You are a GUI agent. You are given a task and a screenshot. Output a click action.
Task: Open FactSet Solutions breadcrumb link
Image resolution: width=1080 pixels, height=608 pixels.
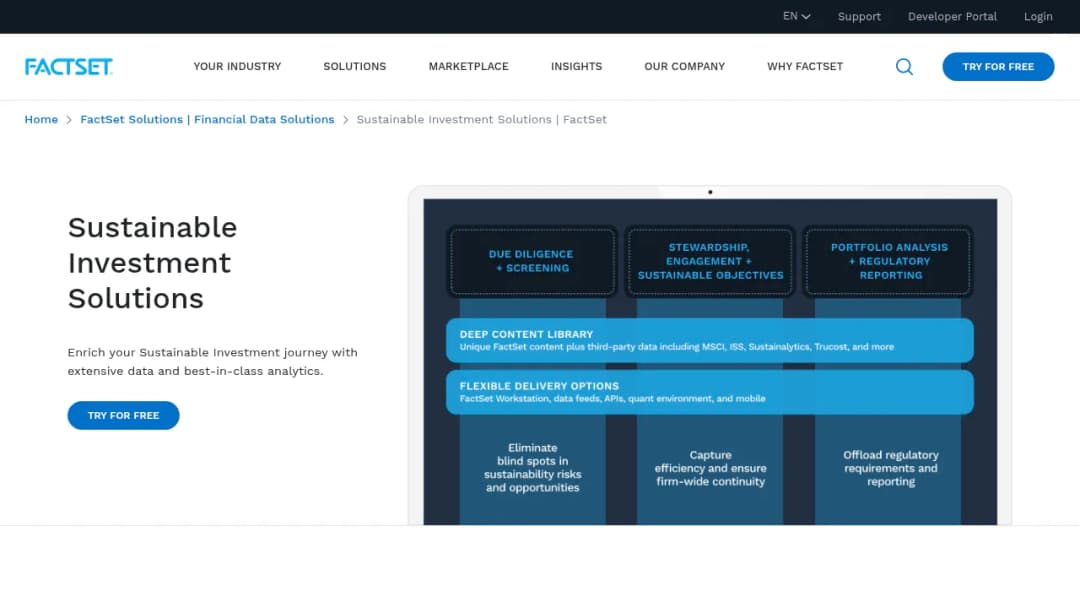click(x=207, y=119)
